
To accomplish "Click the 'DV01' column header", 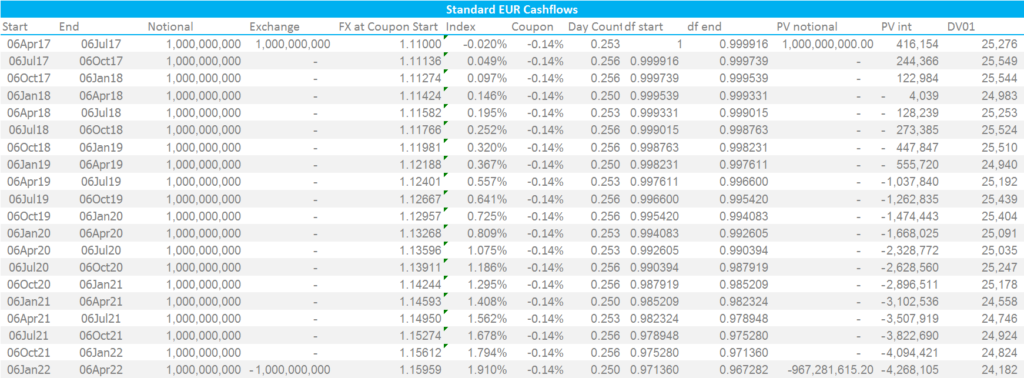I will (x=961, y=27).
